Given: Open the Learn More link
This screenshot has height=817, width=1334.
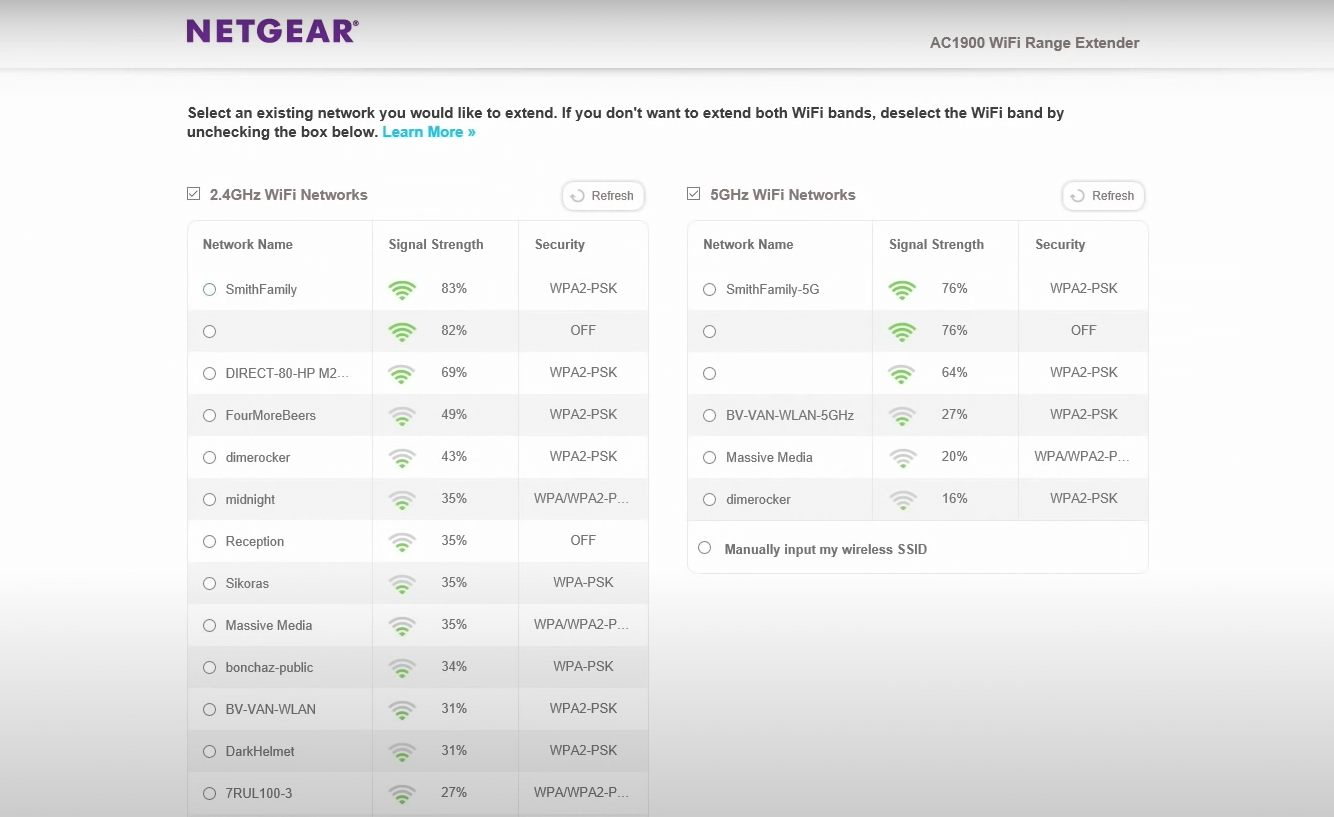Looking at the screenshot, I should click(428, 132).
